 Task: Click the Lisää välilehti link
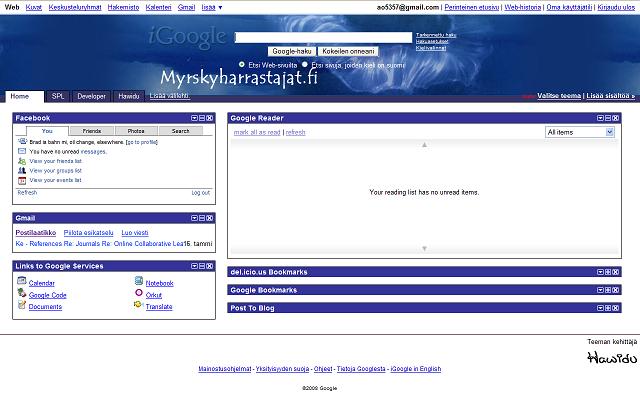169,95
